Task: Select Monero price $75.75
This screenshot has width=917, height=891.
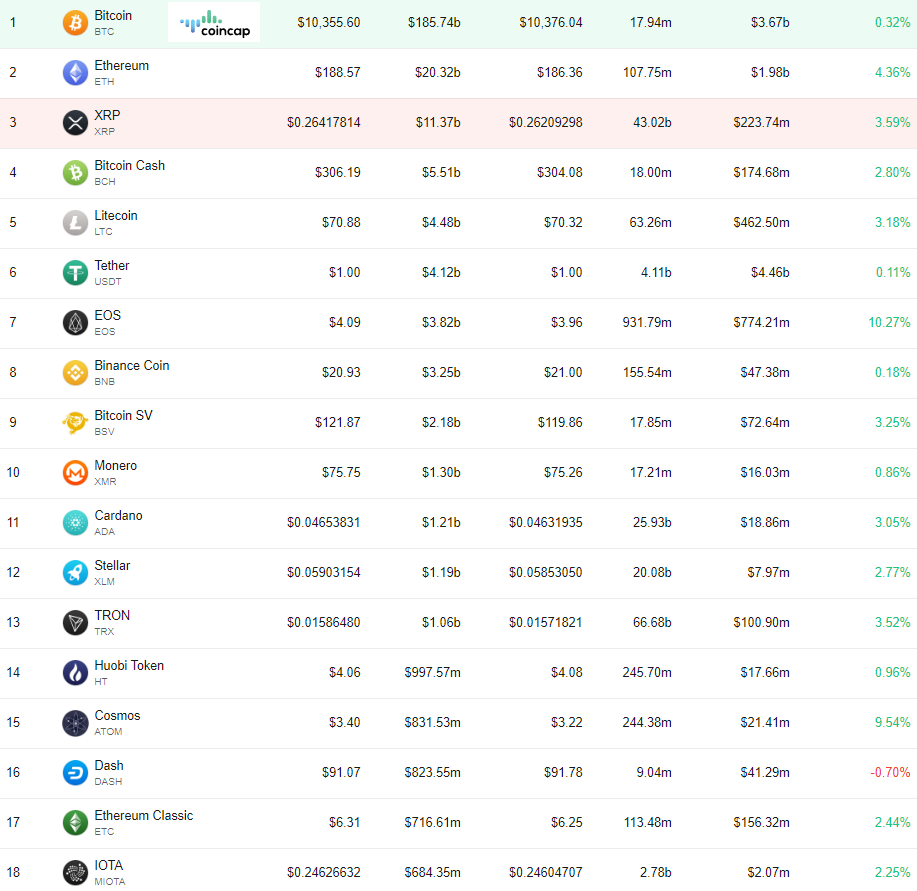Action: pos(341,472)
